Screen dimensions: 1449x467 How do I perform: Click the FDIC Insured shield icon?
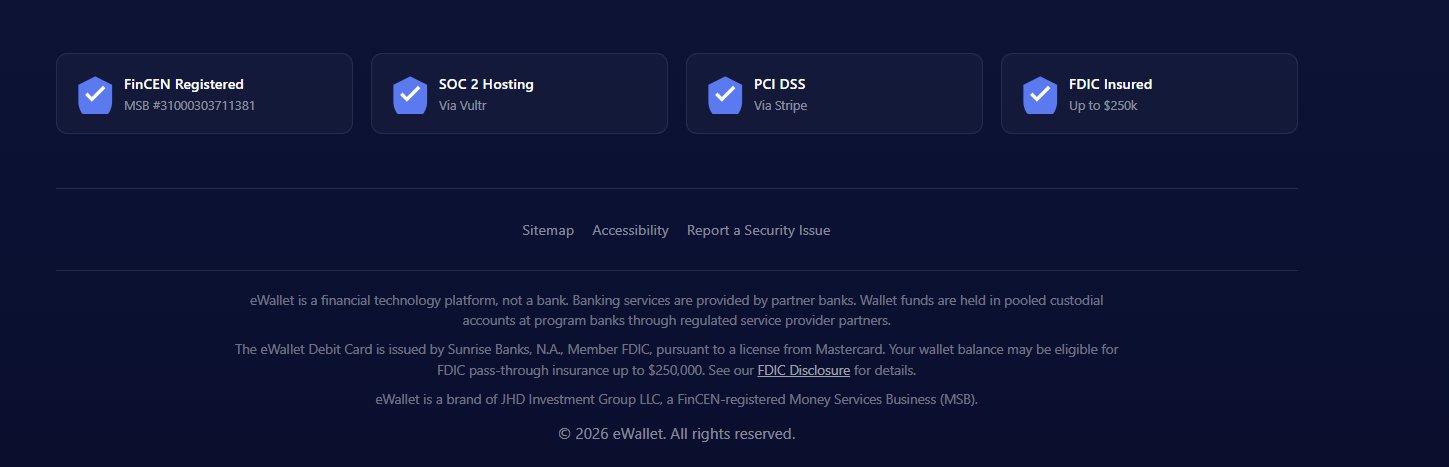tap(1040, 95)
